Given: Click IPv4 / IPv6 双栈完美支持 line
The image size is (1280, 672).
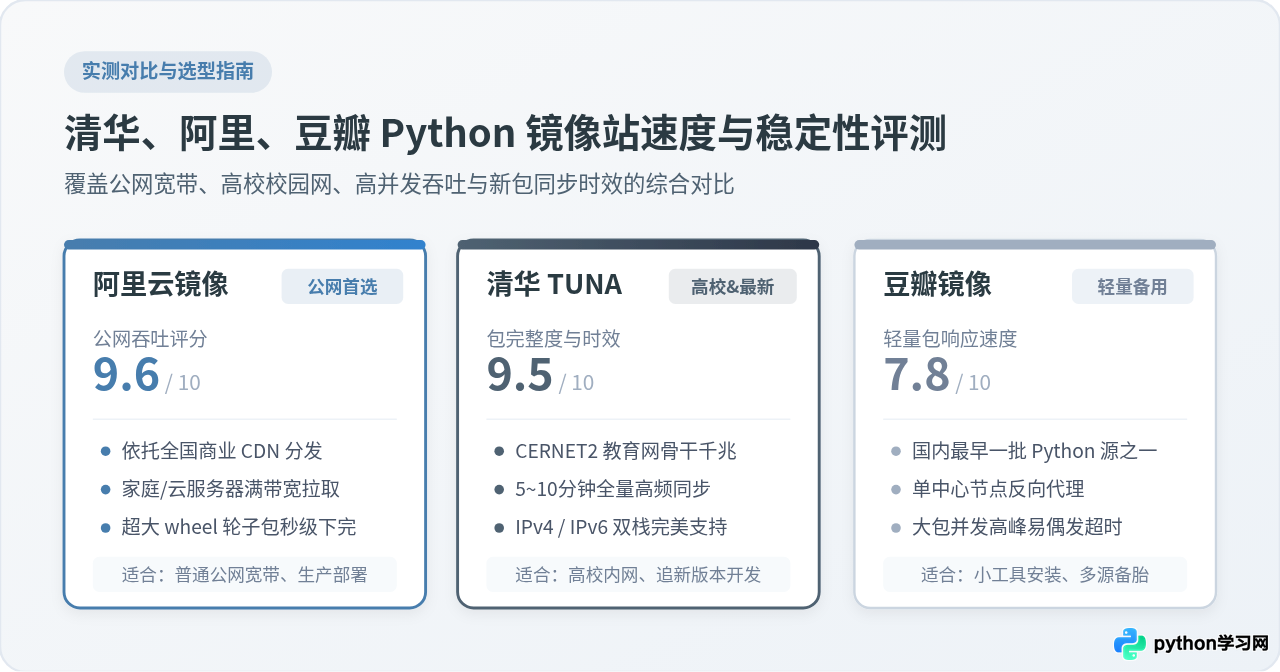Looking at the screenshot, I should tap(621, 527).
